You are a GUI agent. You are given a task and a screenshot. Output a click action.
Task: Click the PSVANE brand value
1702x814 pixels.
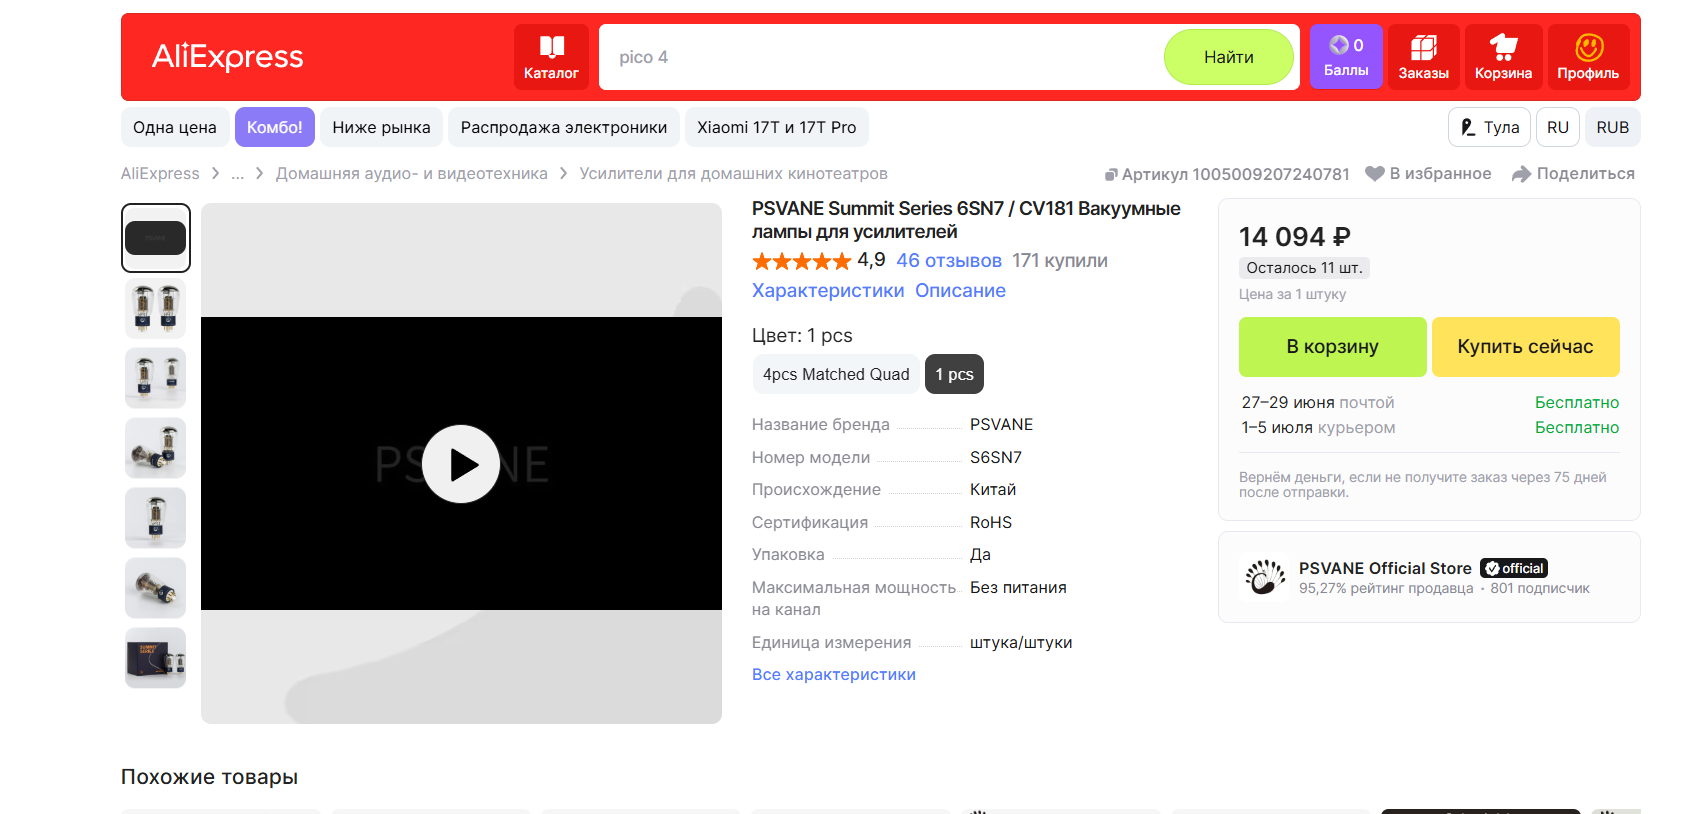point(1001,425)
